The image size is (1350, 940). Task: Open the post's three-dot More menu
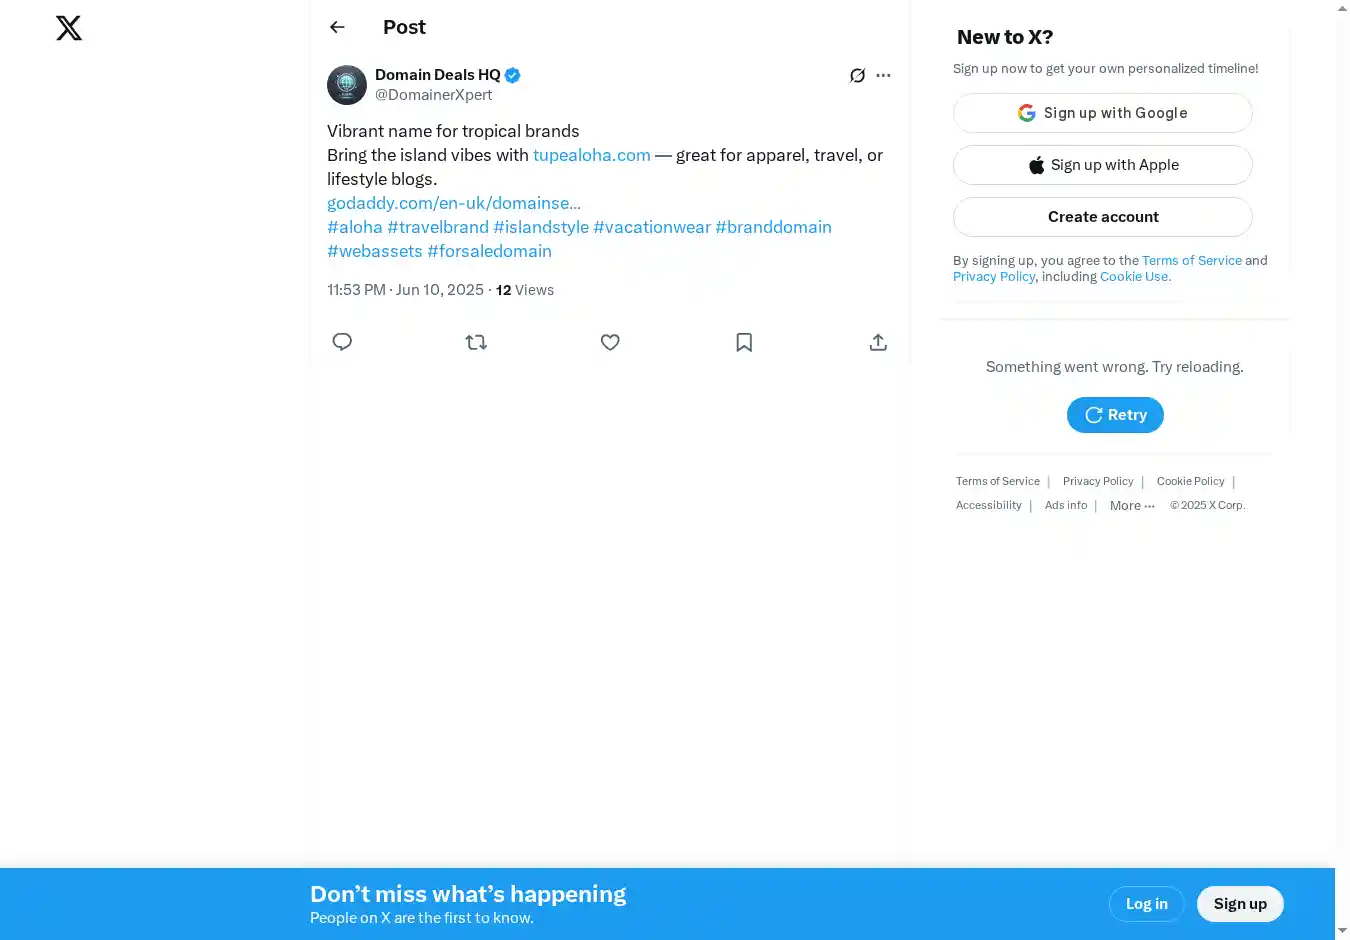[x=883, y=75]
